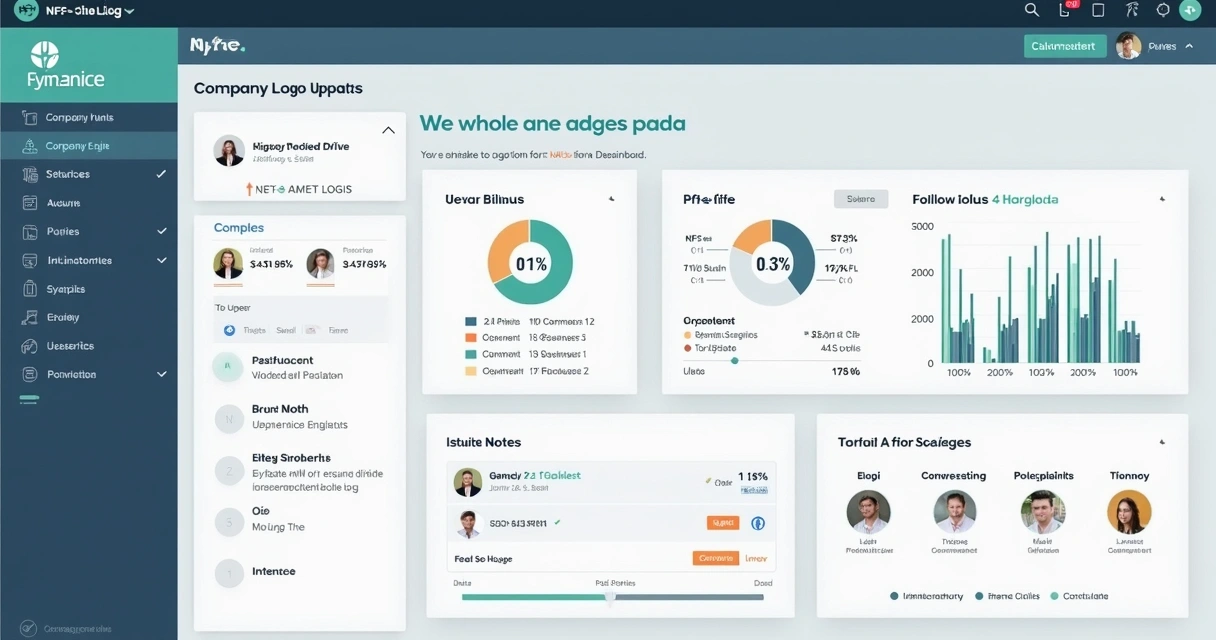Click the green round icon in top-right corner
This screenshot has height=640, width=1216.
pos(1190,10)
